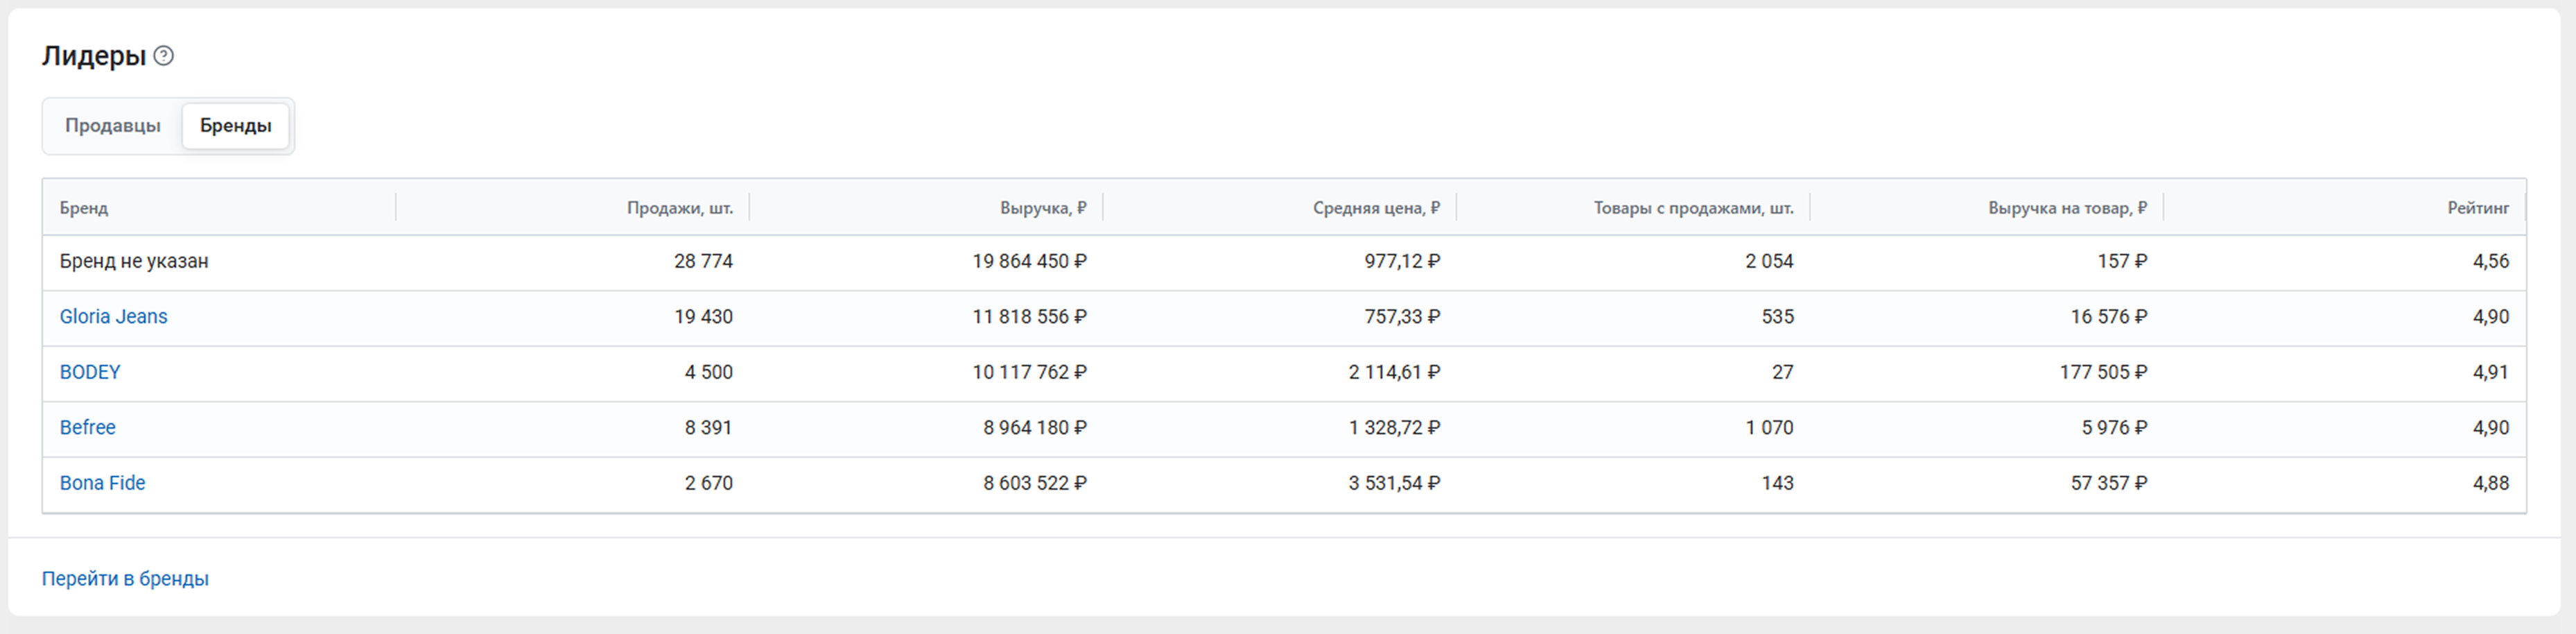Click Befree rating value 4,90
Viewport: 2576px width, 634px height.
click(2490, 428)
